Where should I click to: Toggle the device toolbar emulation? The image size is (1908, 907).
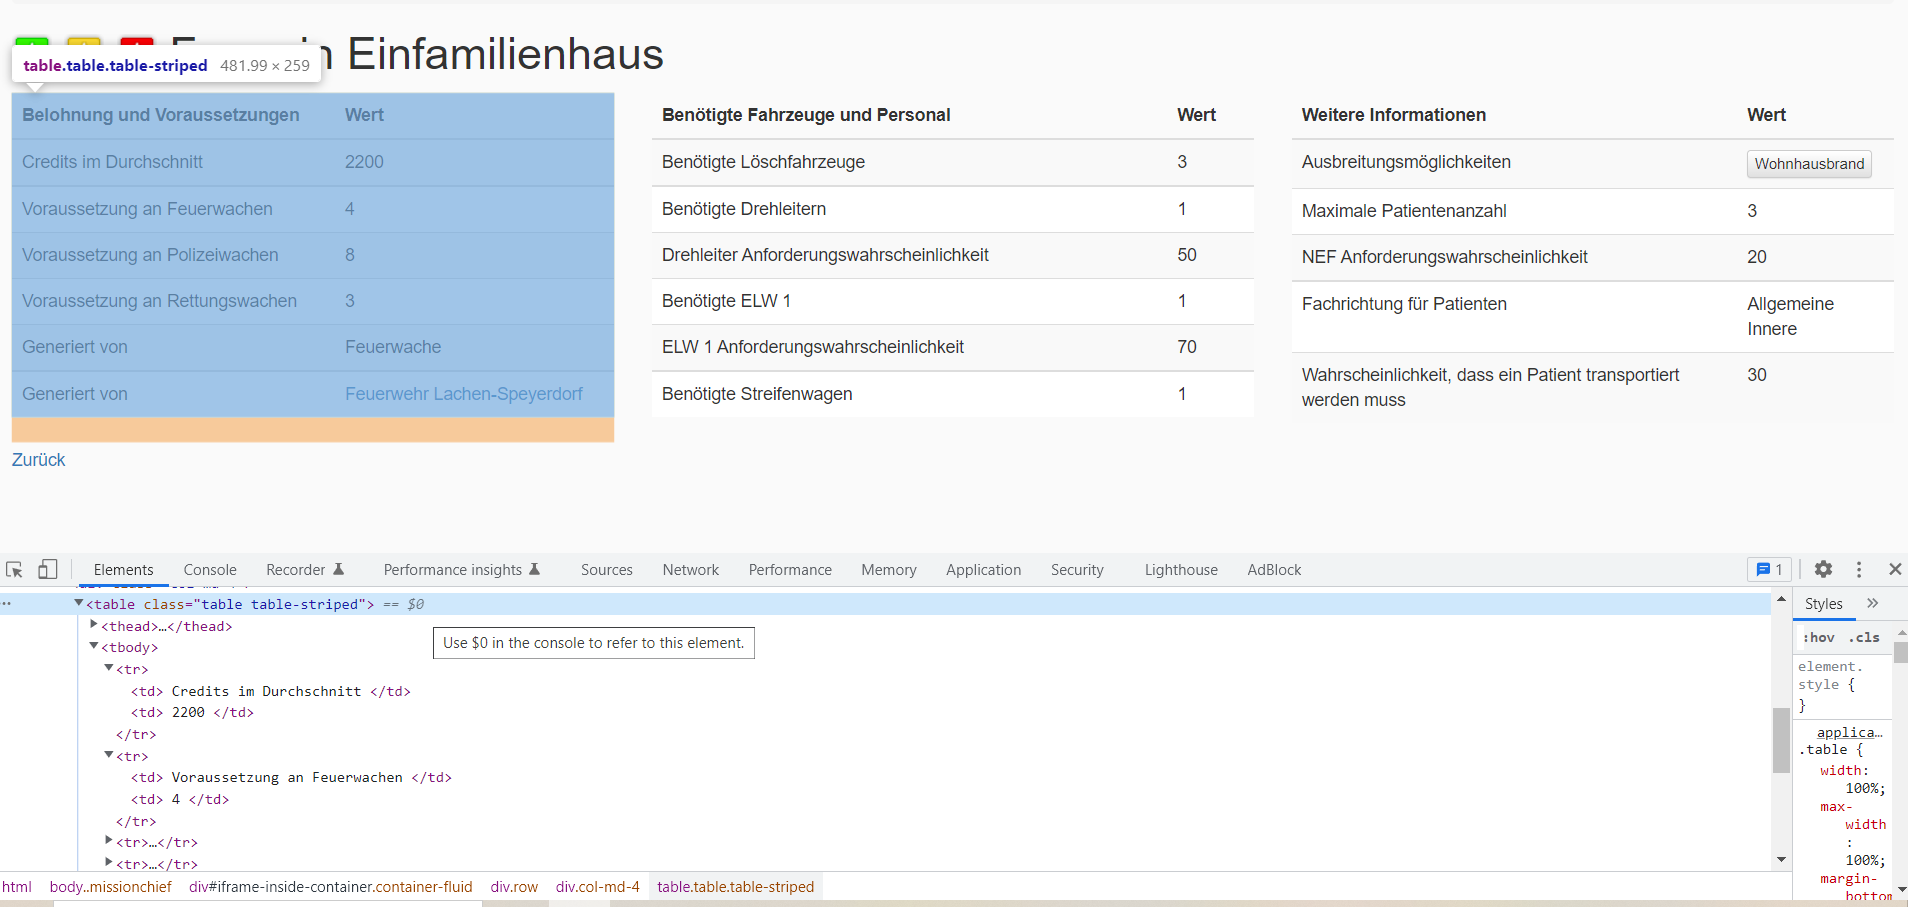[x=47, y=569]
